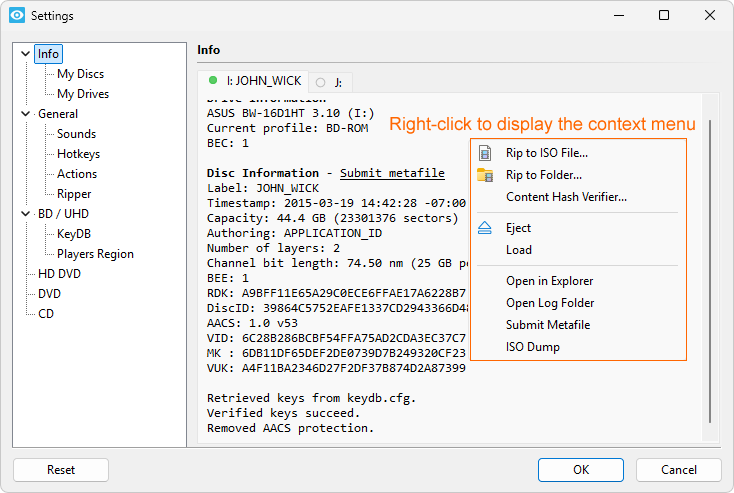Collapse the General tree section
This screenshot has width=734, height=493.
(x=26, y=114)
